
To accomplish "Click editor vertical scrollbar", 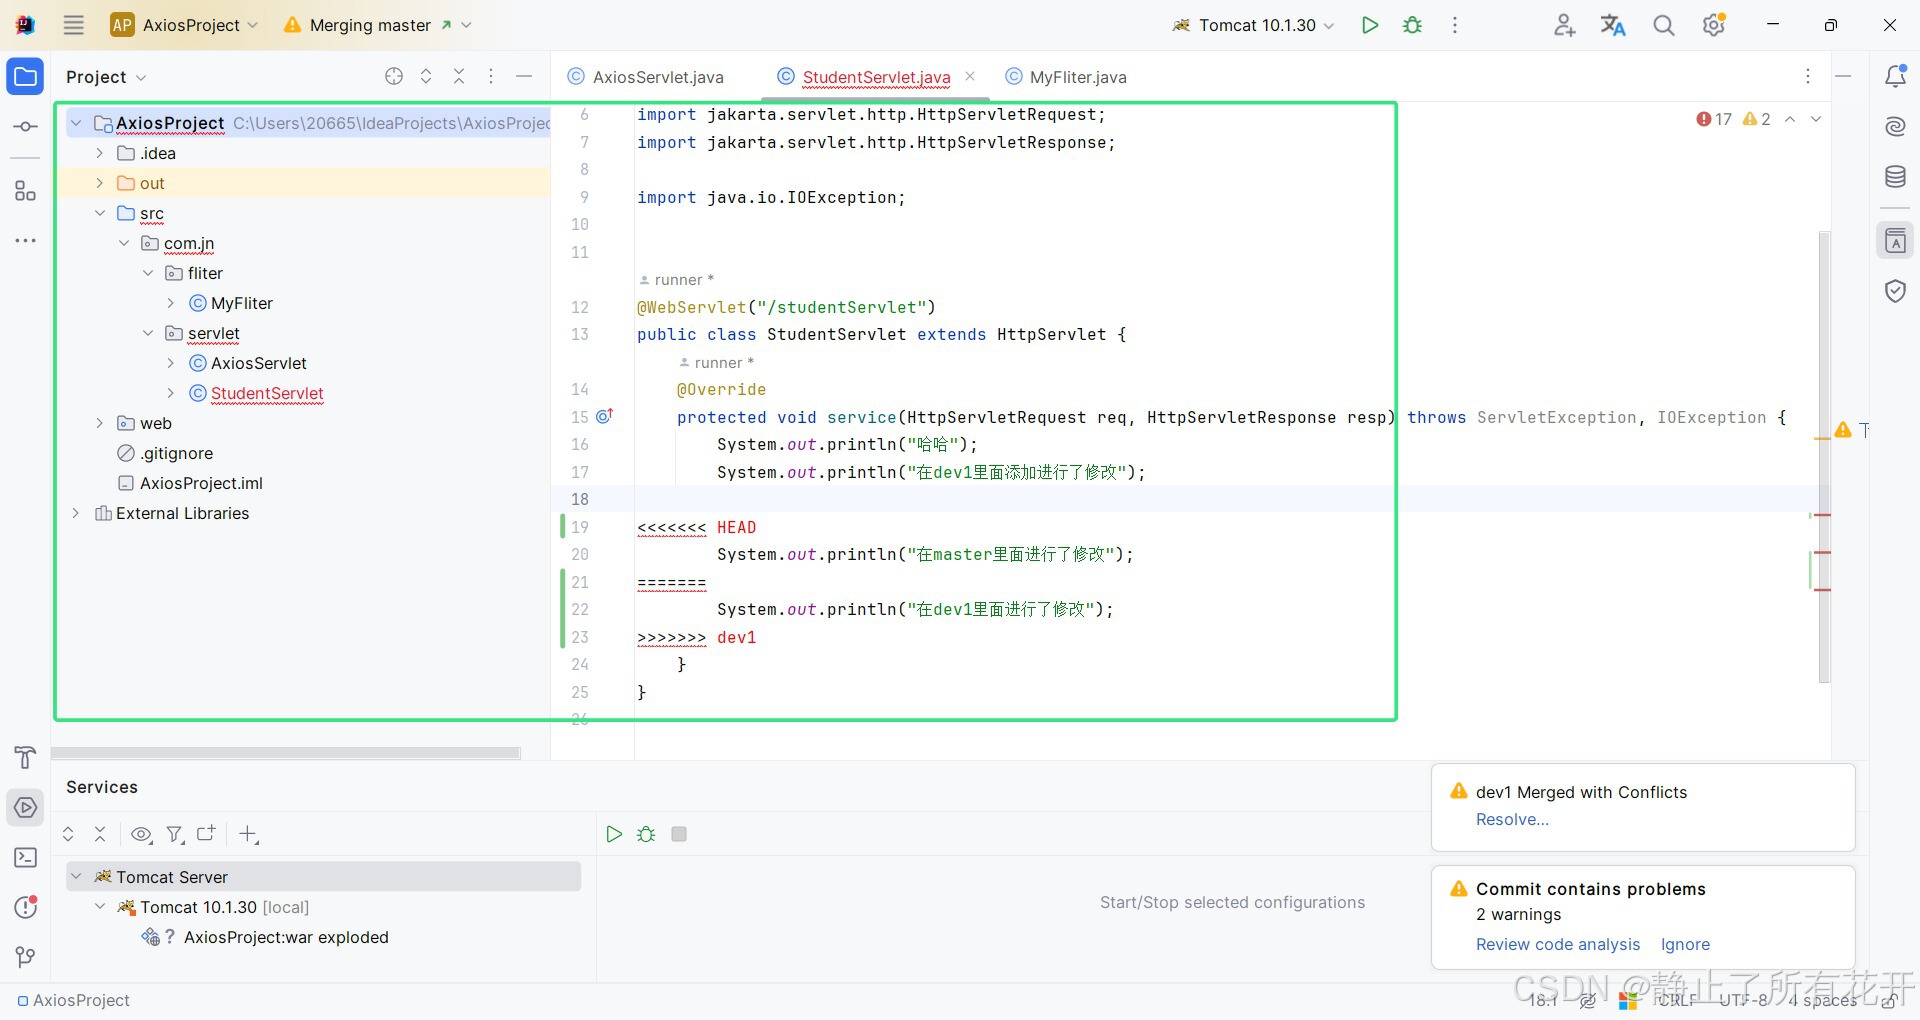I will coord(1824,457).
